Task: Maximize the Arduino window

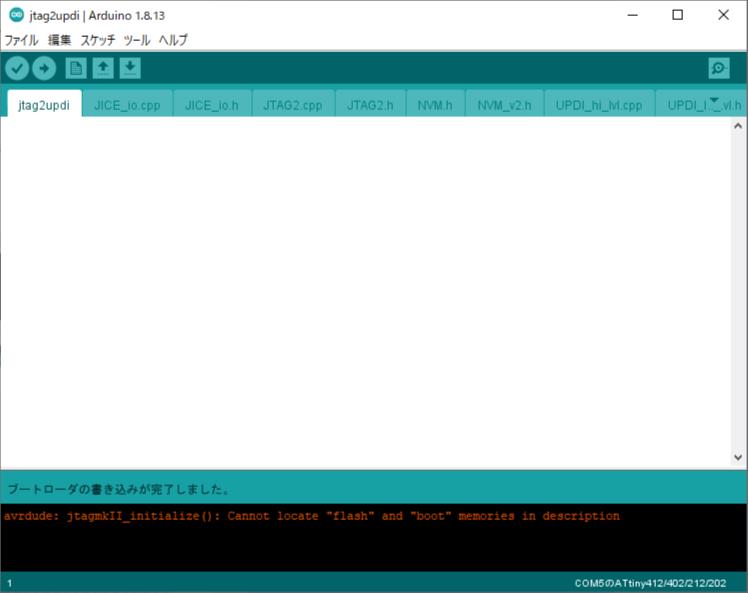Action: pyautogui.click(x=677, y=15)
